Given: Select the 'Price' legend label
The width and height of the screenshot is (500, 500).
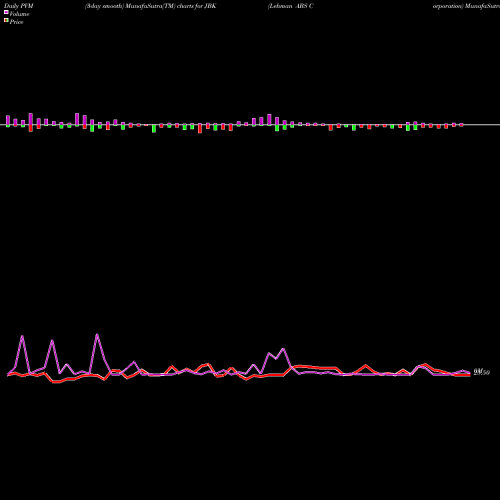Looking at the screenshot, I should 16,22.
